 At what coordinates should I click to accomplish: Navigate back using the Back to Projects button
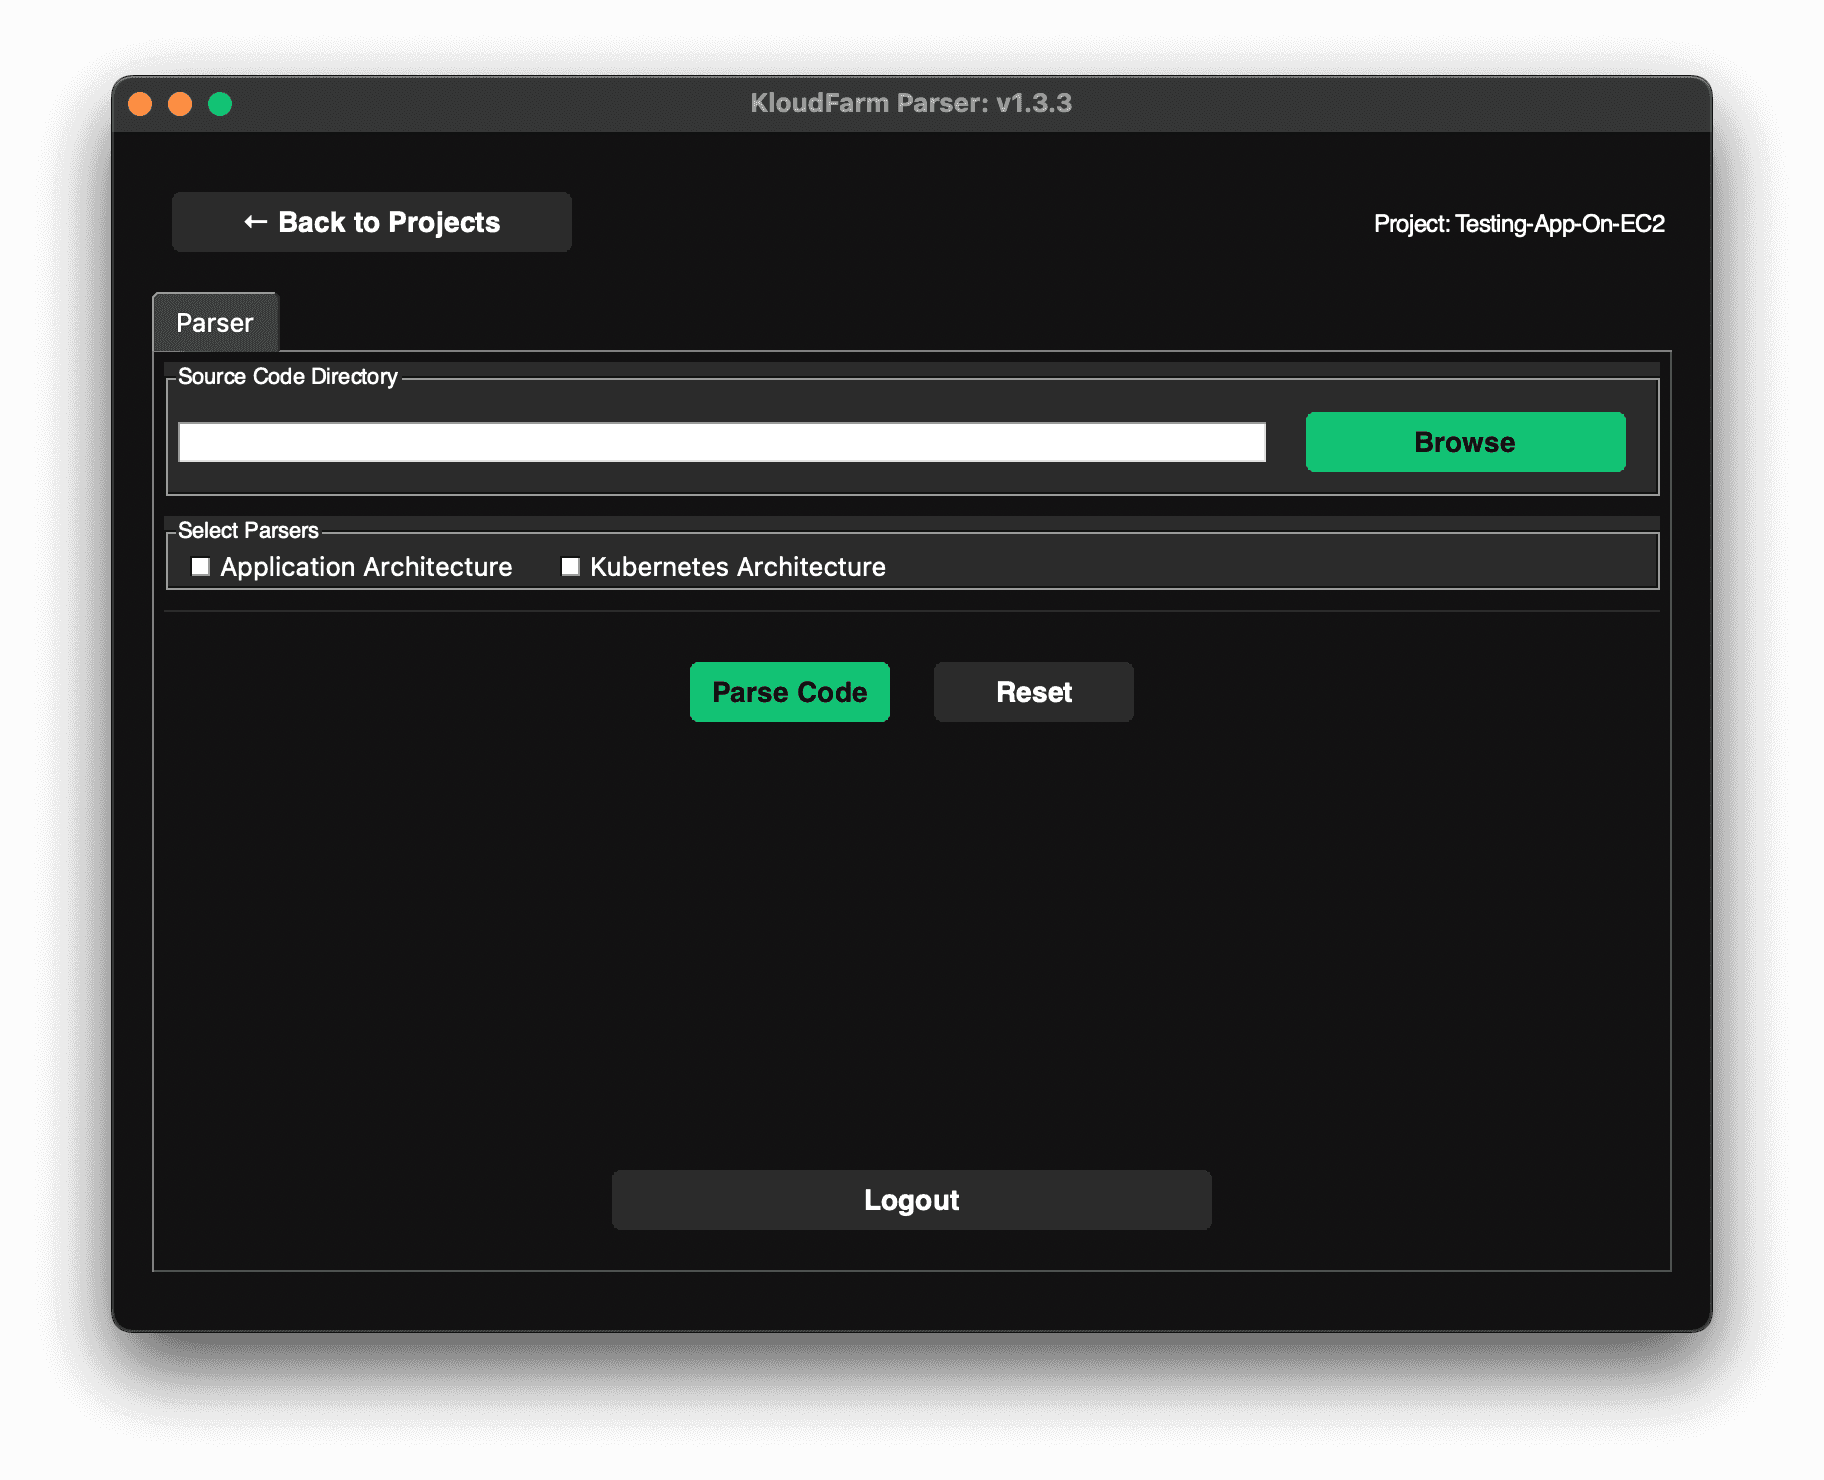tap(371, 222)
